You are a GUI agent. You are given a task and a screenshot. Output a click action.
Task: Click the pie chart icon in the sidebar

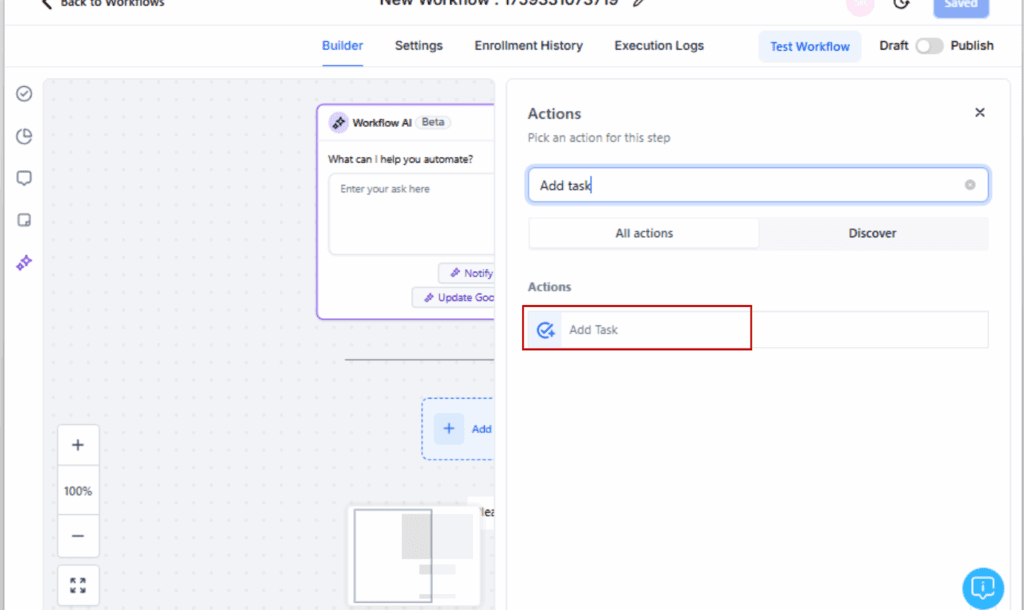pos(23,136)
